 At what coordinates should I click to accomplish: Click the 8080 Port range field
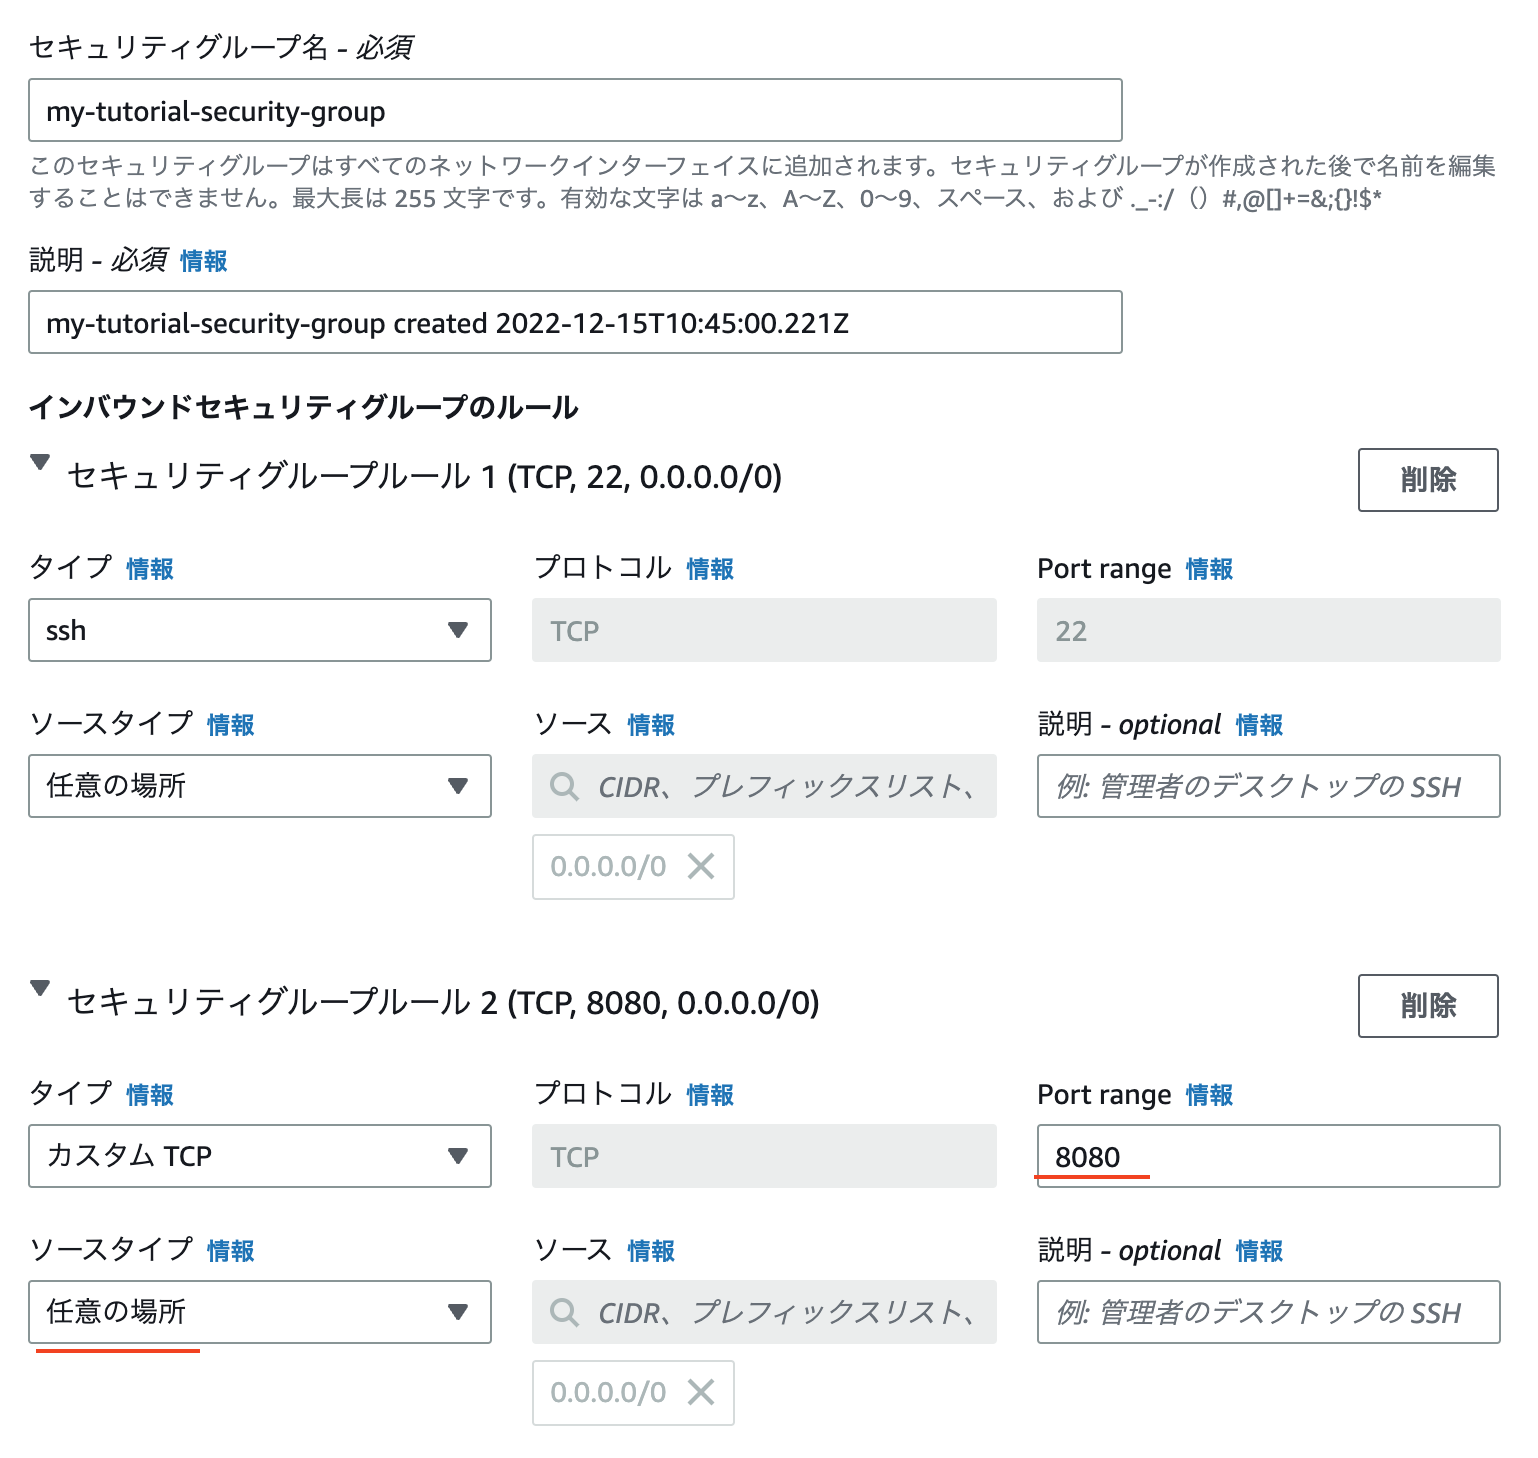(x=1269, y=1156)
